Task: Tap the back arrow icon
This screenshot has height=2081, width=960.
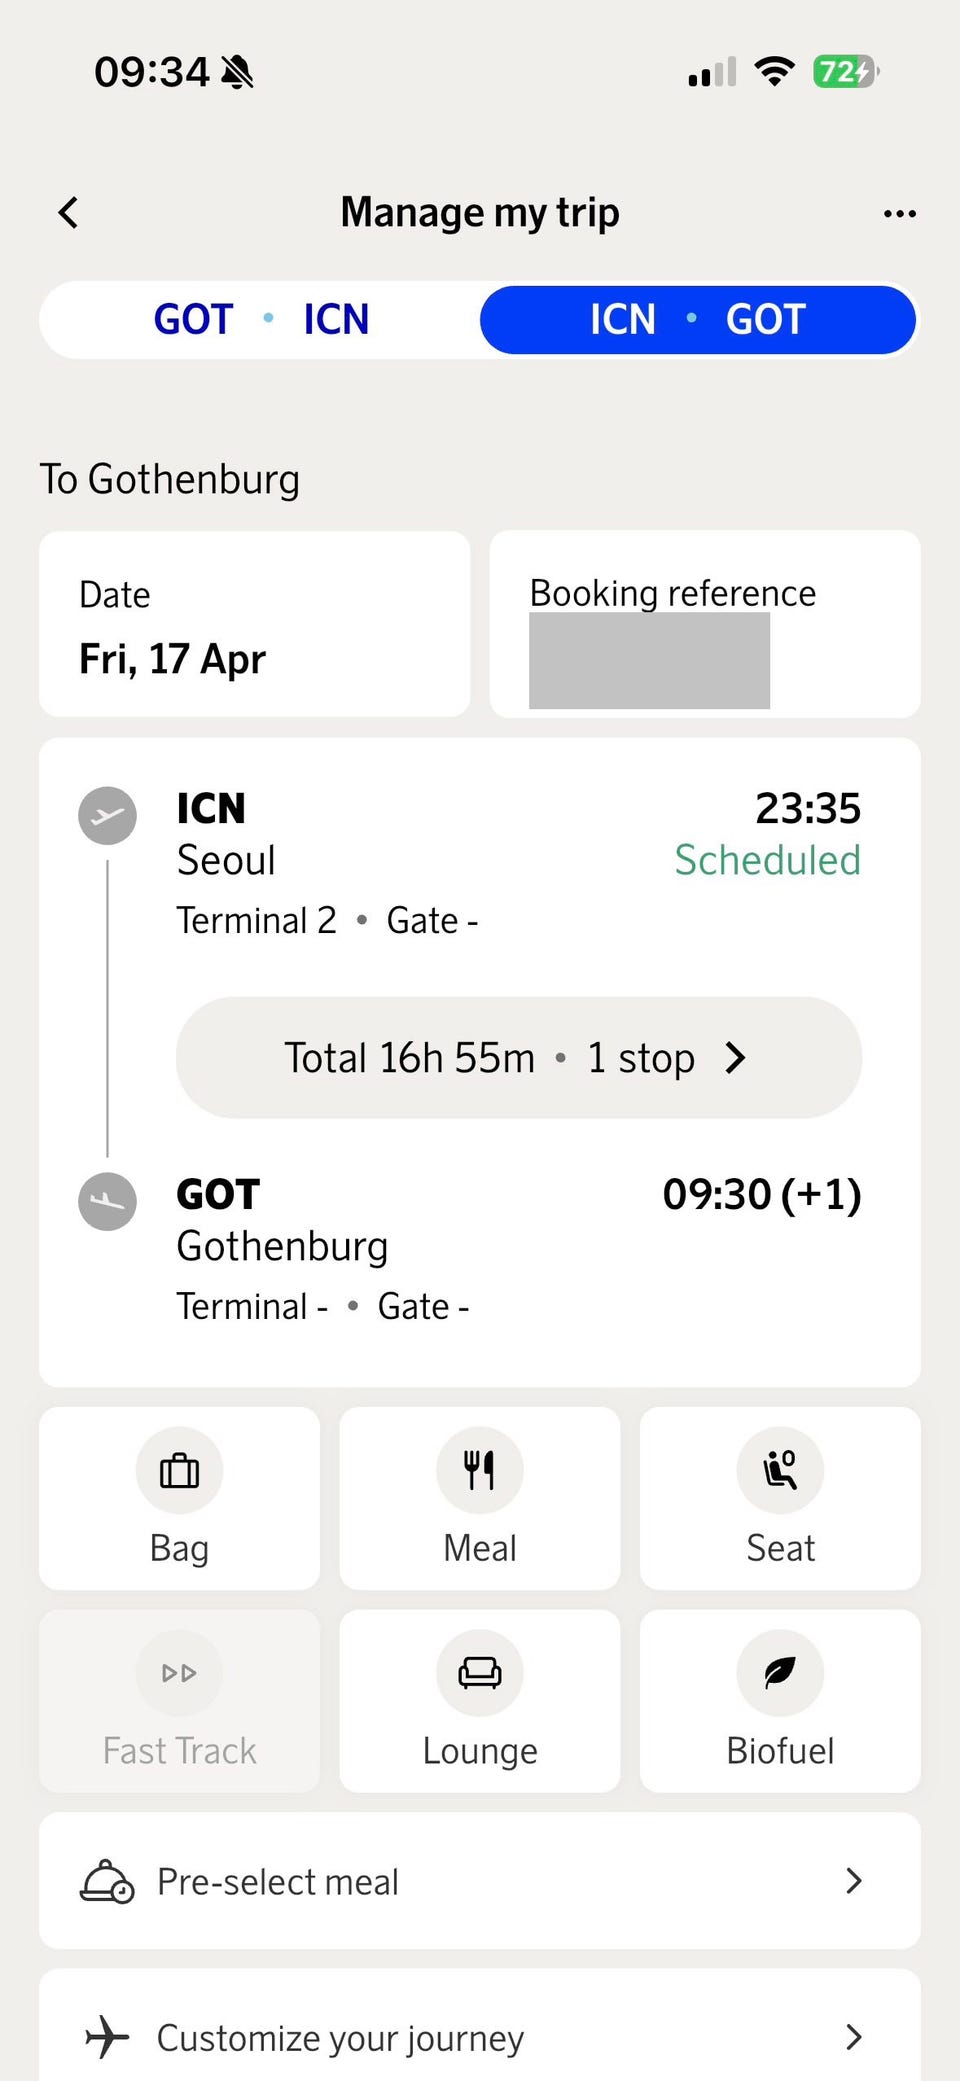Action: (68, 212)
